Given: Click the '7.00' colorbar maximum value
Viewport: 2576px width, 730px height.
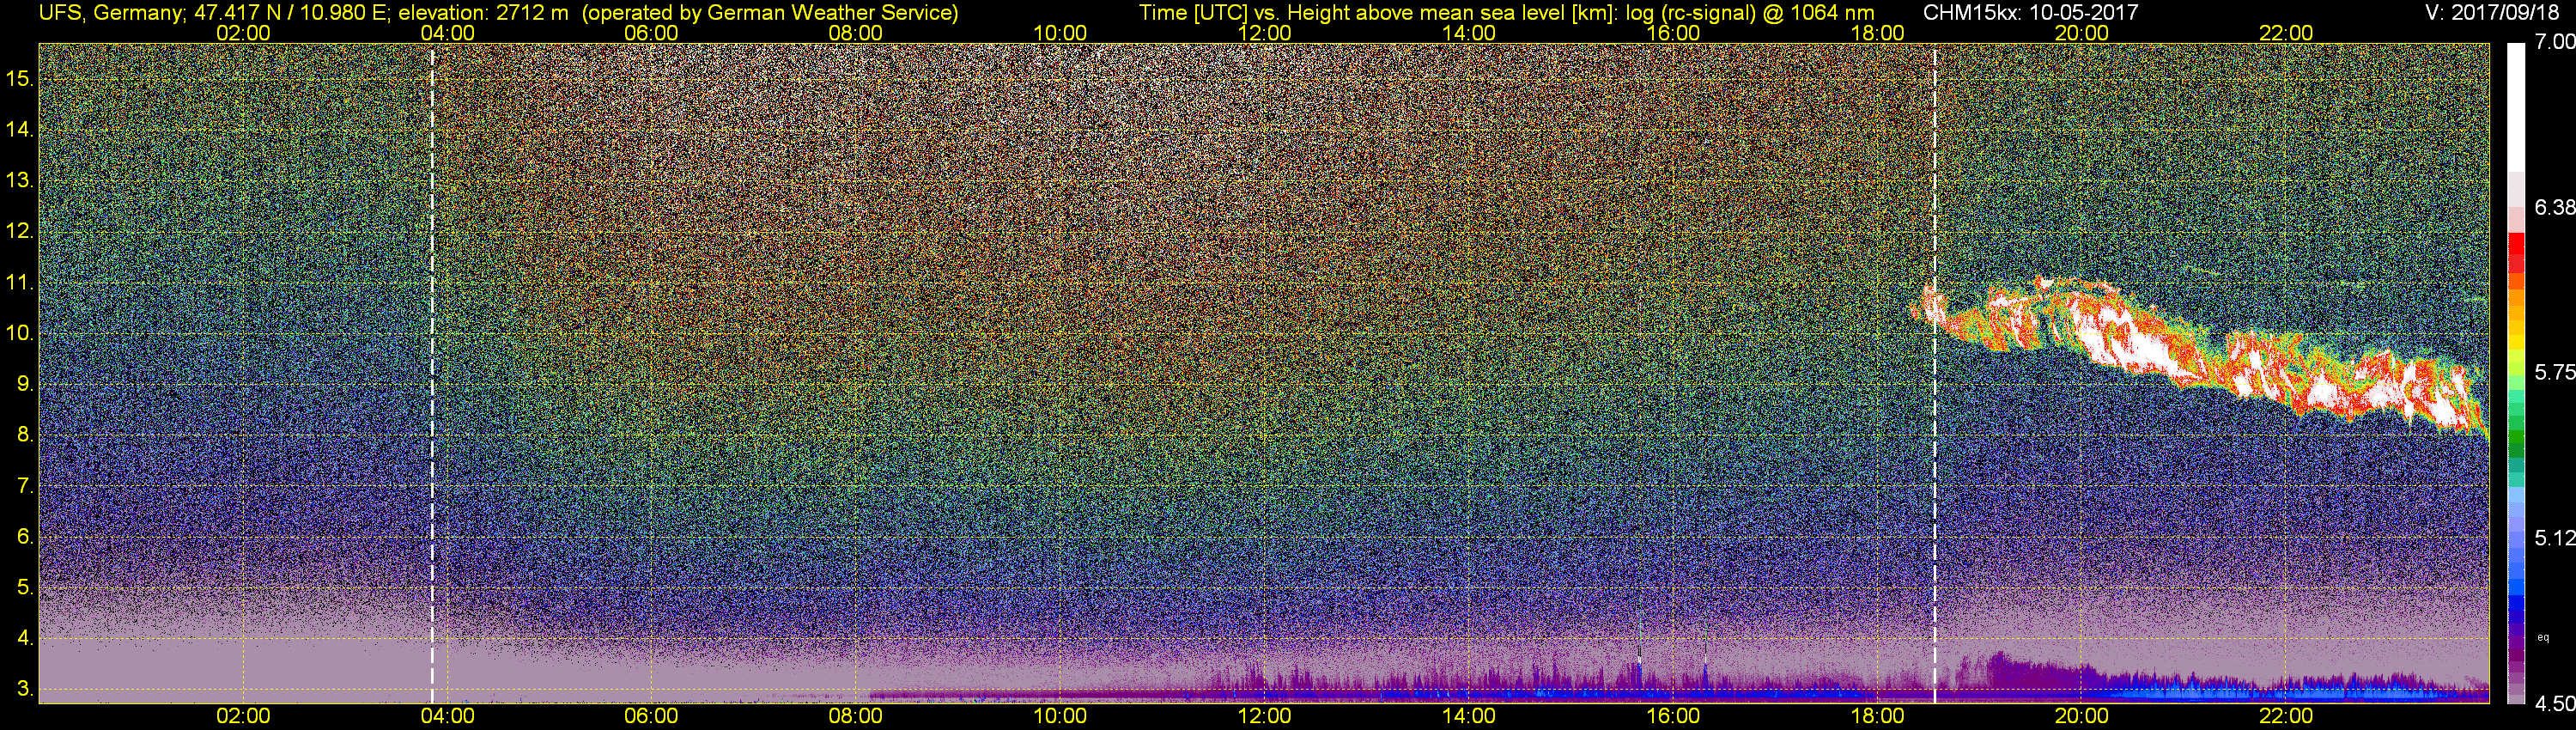Looking at the screenshot, I should coord(2556,42).
